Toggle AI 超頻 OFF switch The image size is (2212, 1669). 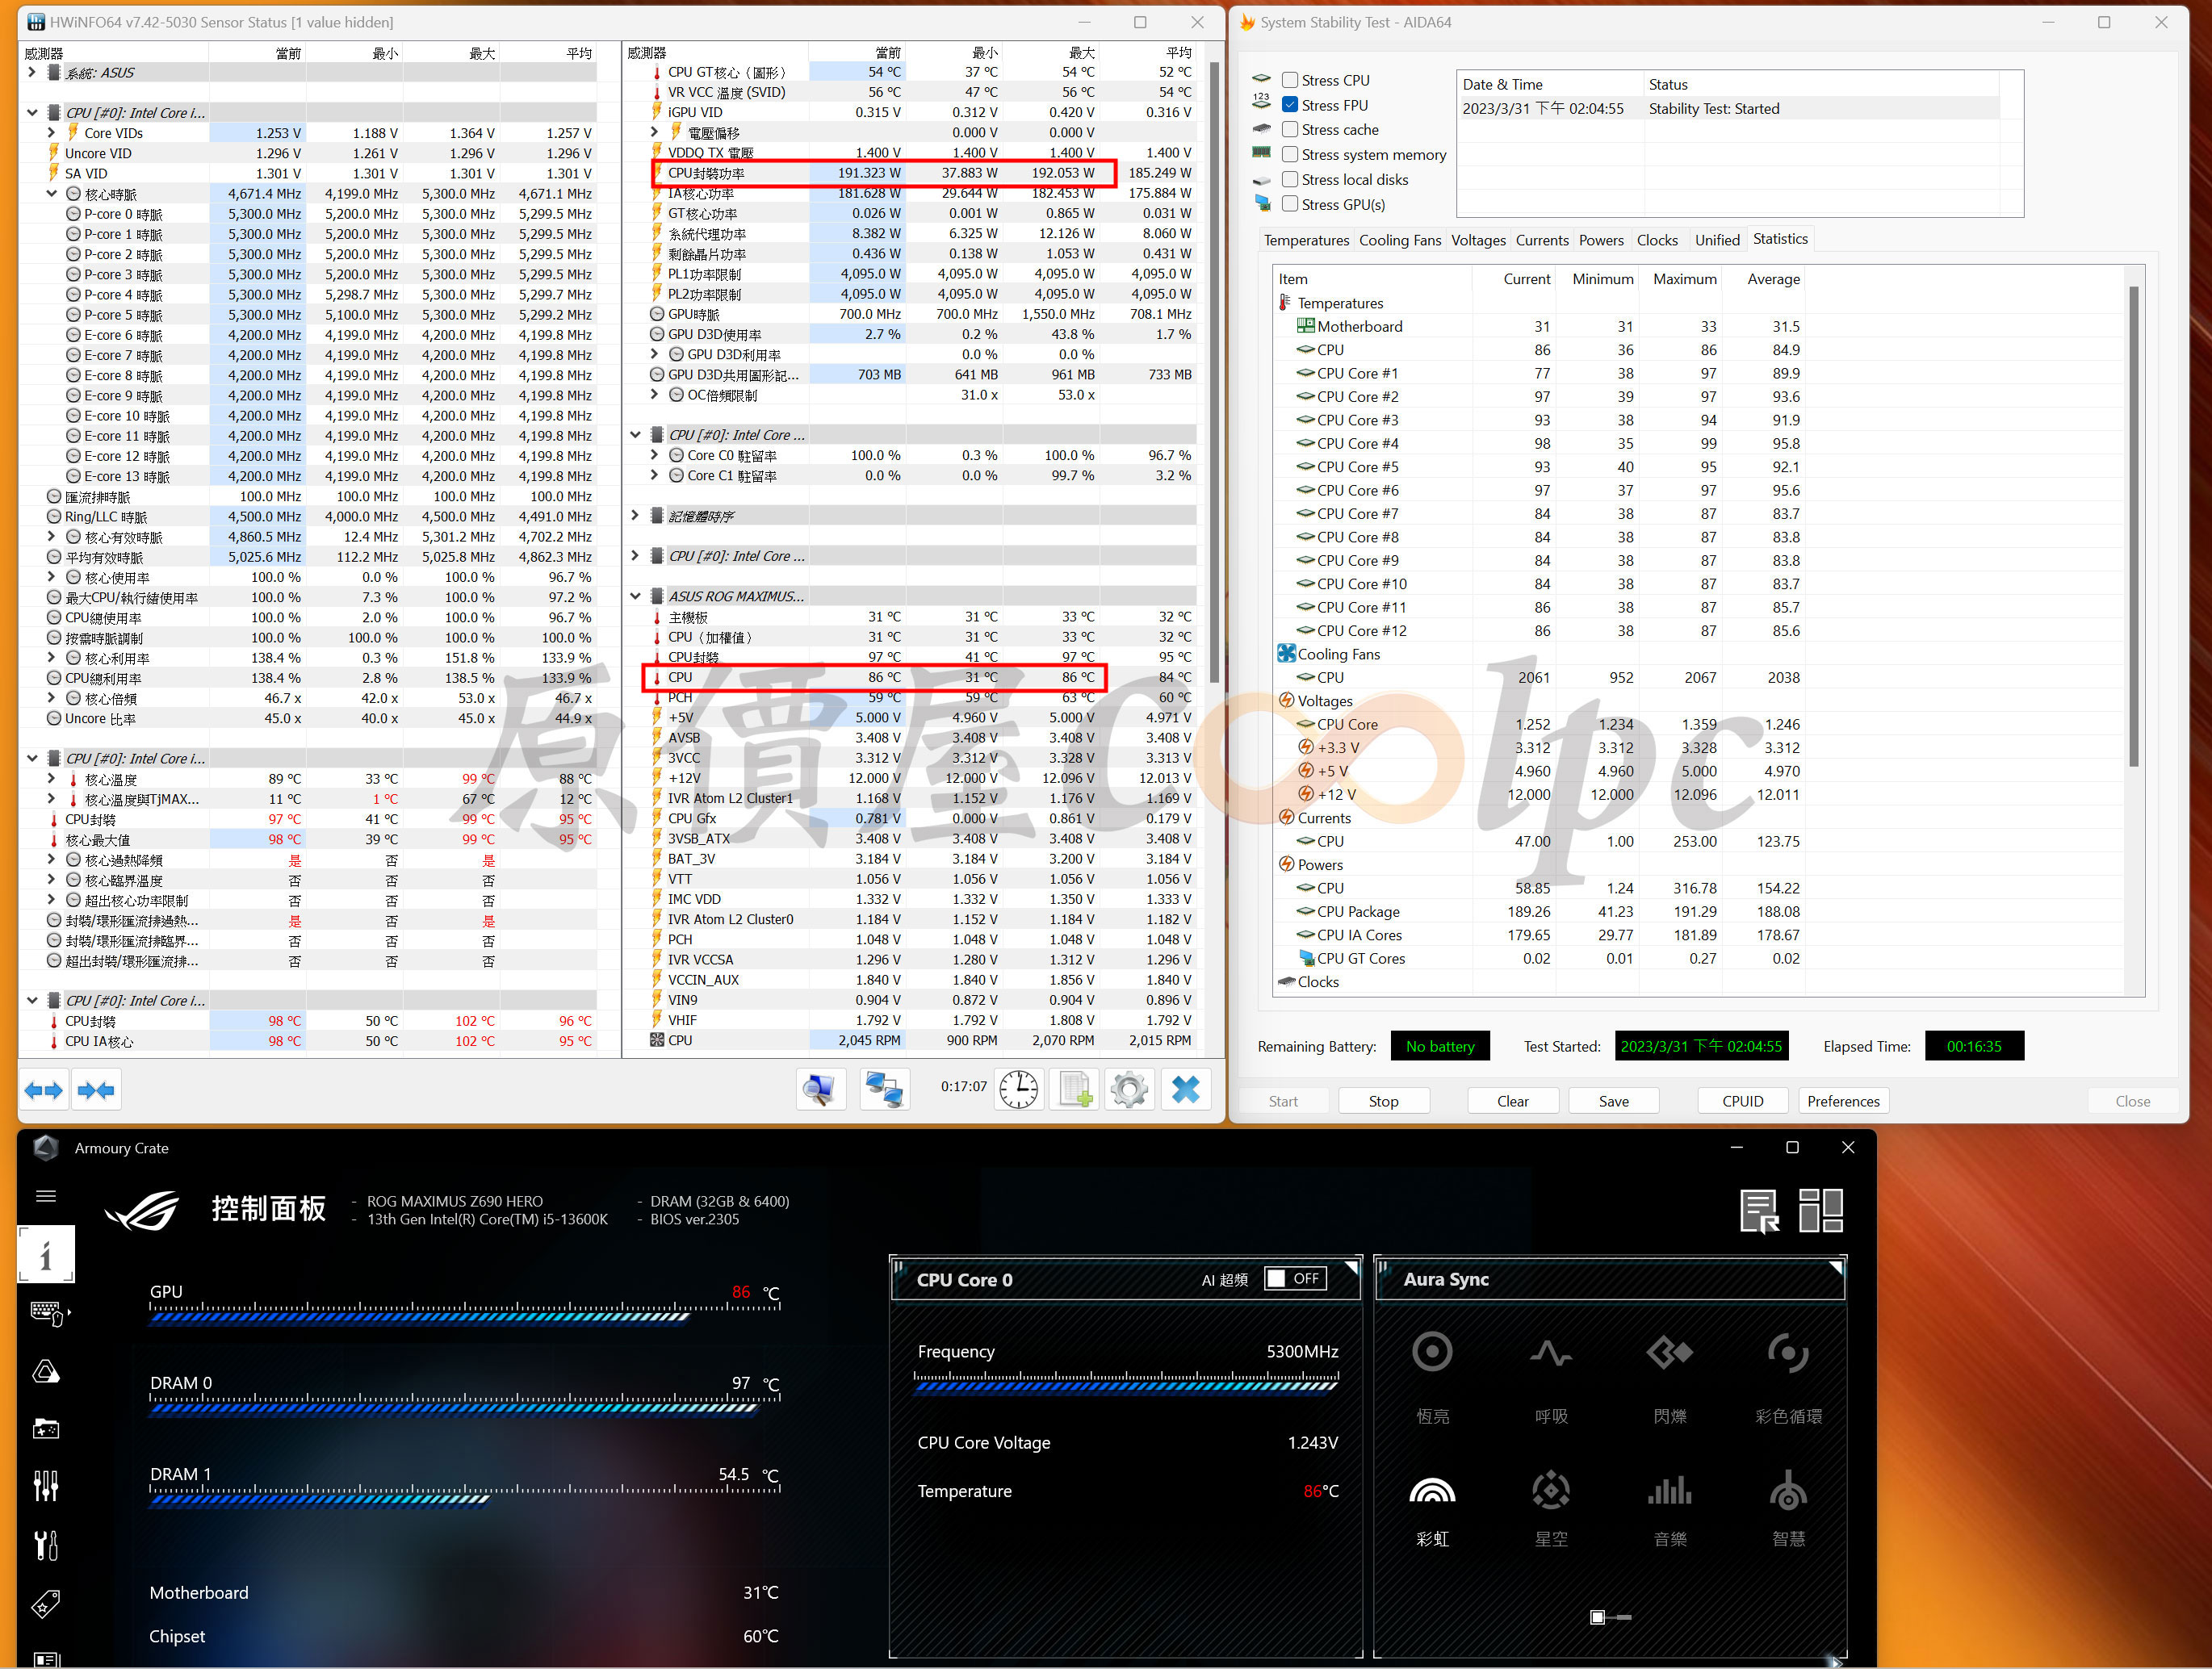click(1296, 1279)
